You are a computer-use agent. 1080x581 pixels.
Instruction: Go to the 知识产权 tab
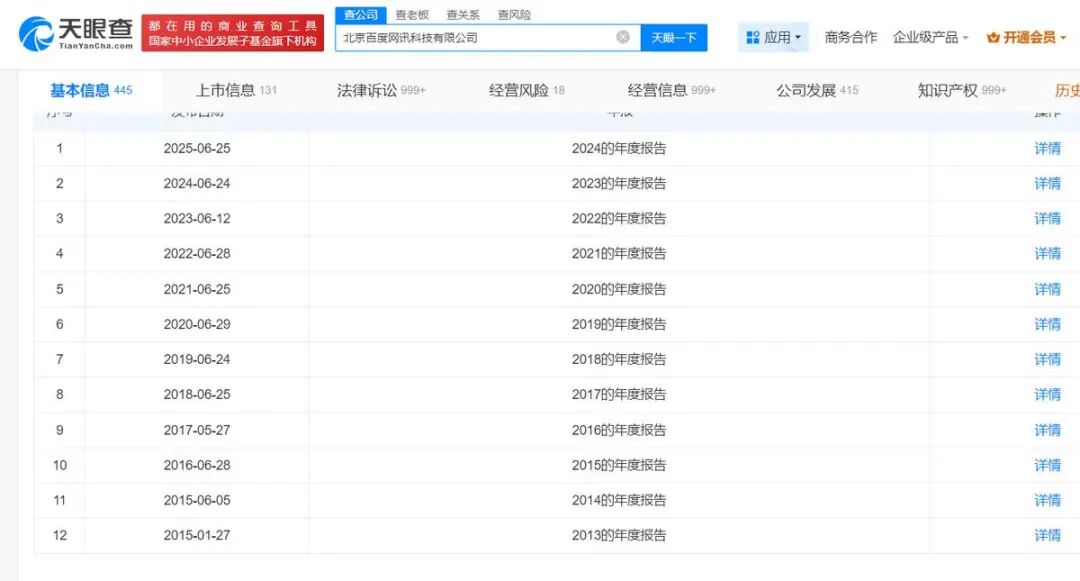pos(961,90)
